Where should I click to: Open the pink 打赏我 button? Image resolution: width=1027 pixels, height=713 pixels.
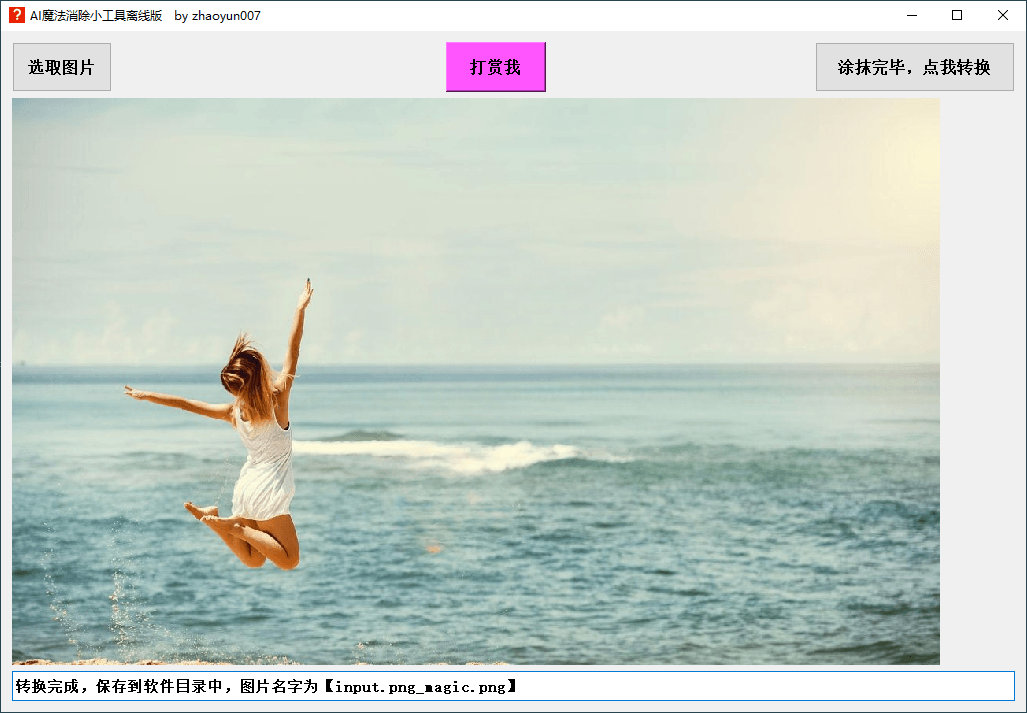[496, 67]
